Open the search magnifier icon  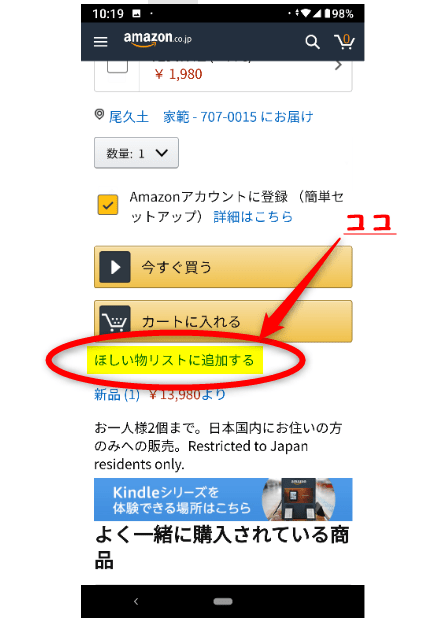coord(312,42)
